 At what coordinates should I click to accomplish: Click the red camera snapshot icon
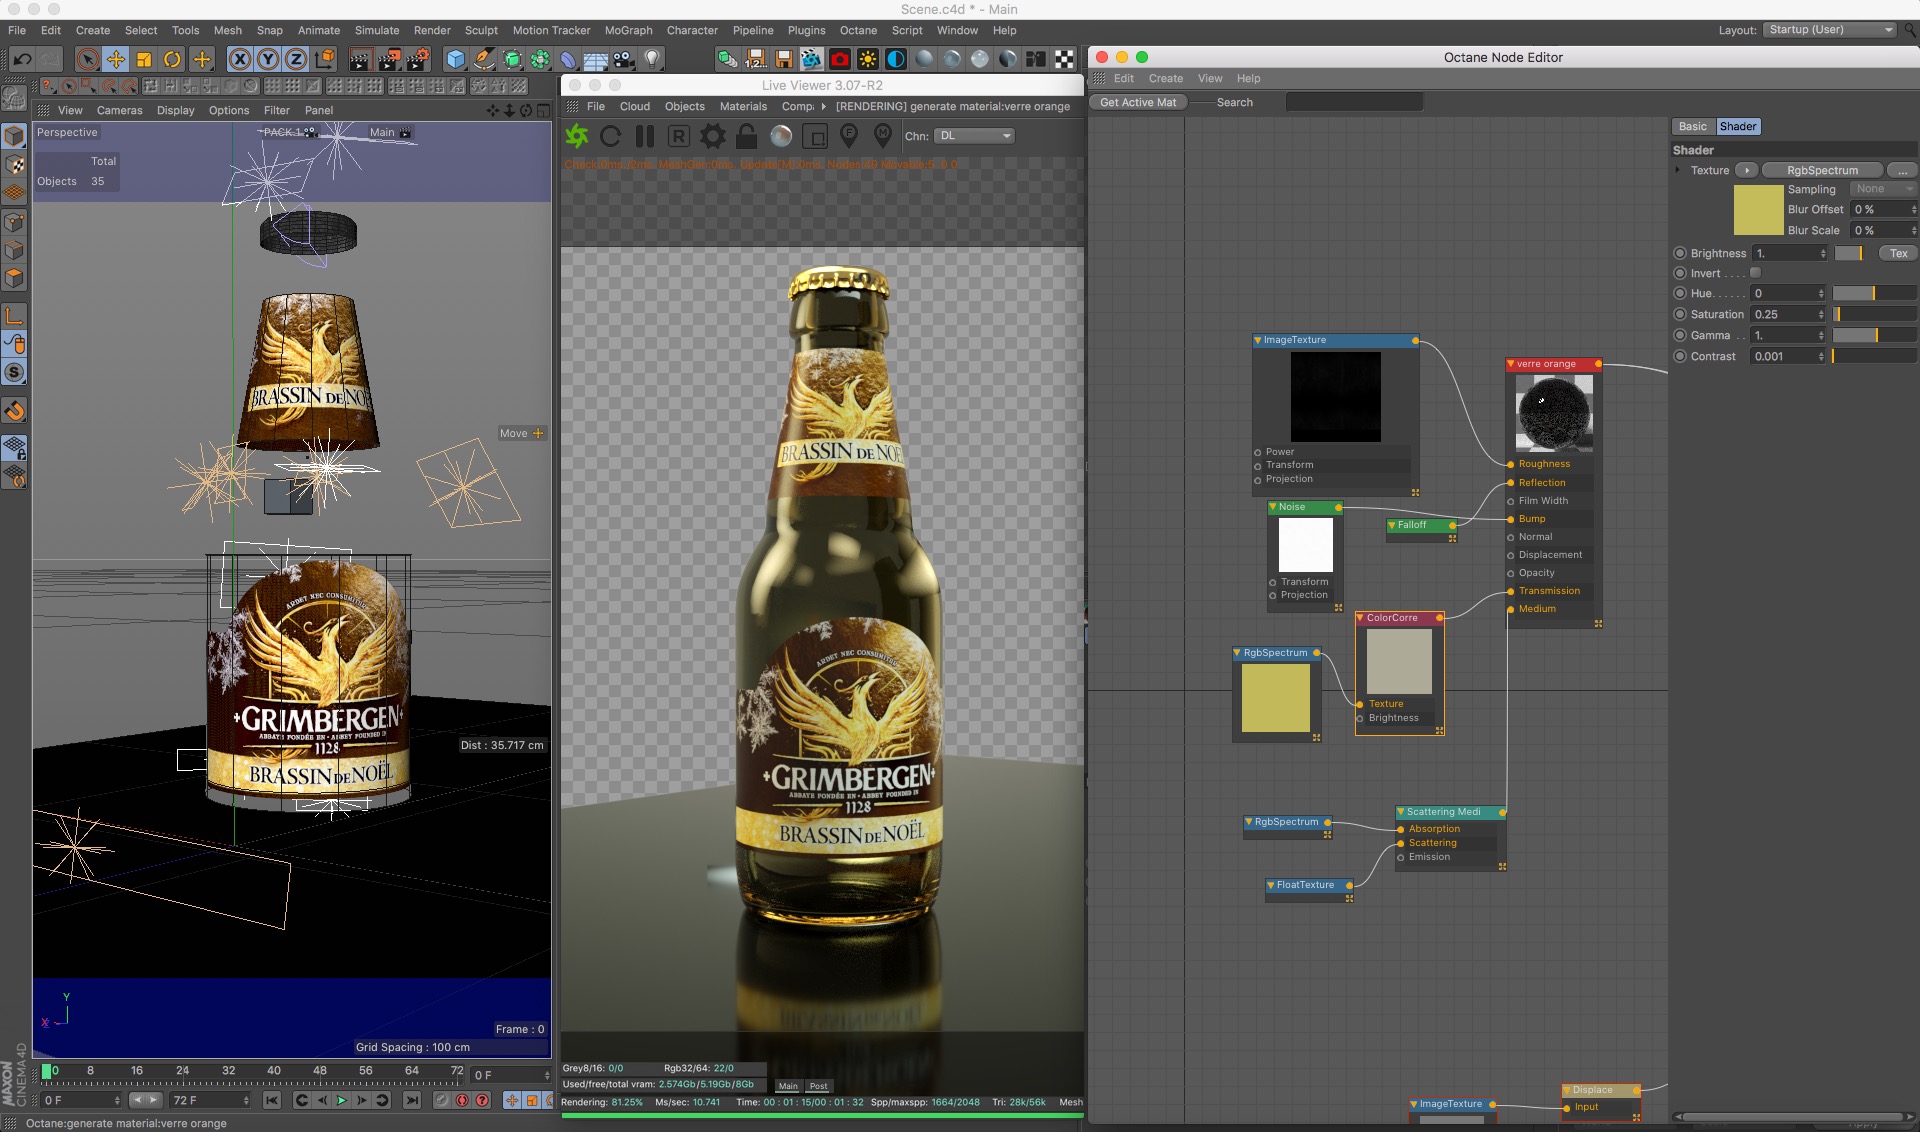point(839,59)
